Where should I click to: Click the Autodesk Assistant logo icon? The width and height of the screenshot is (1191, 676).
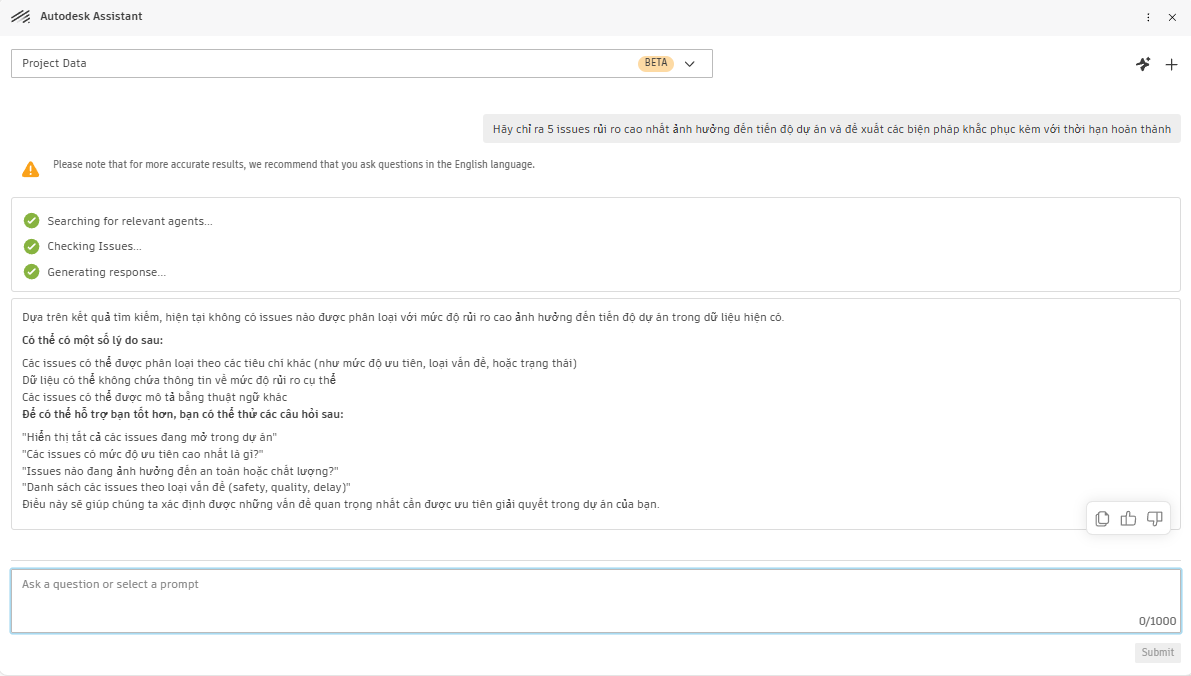pyautogui.click(x=21, y=17)
